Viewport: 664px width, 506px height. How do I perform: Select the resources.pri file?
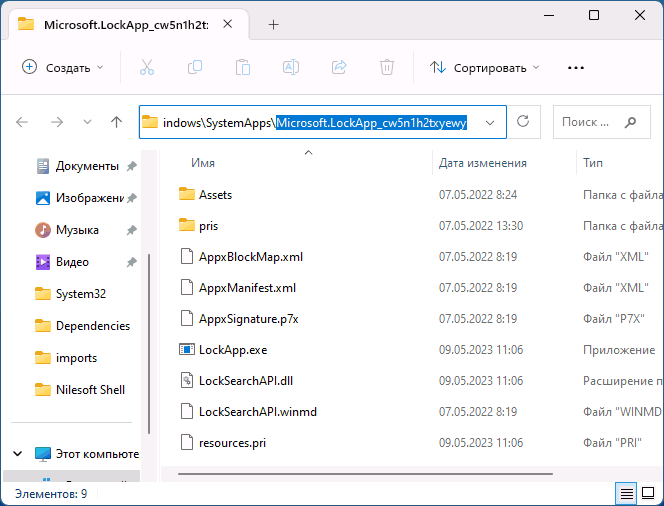[x=232, y=443]
